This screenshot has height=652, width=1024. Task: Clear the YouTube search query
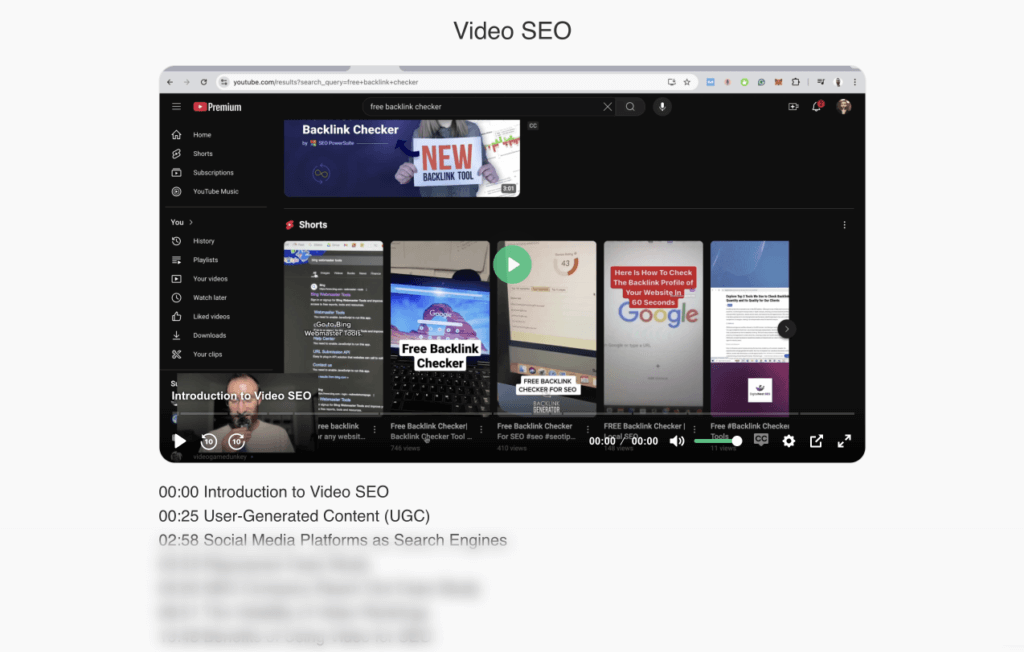click(x=607, y=106)
